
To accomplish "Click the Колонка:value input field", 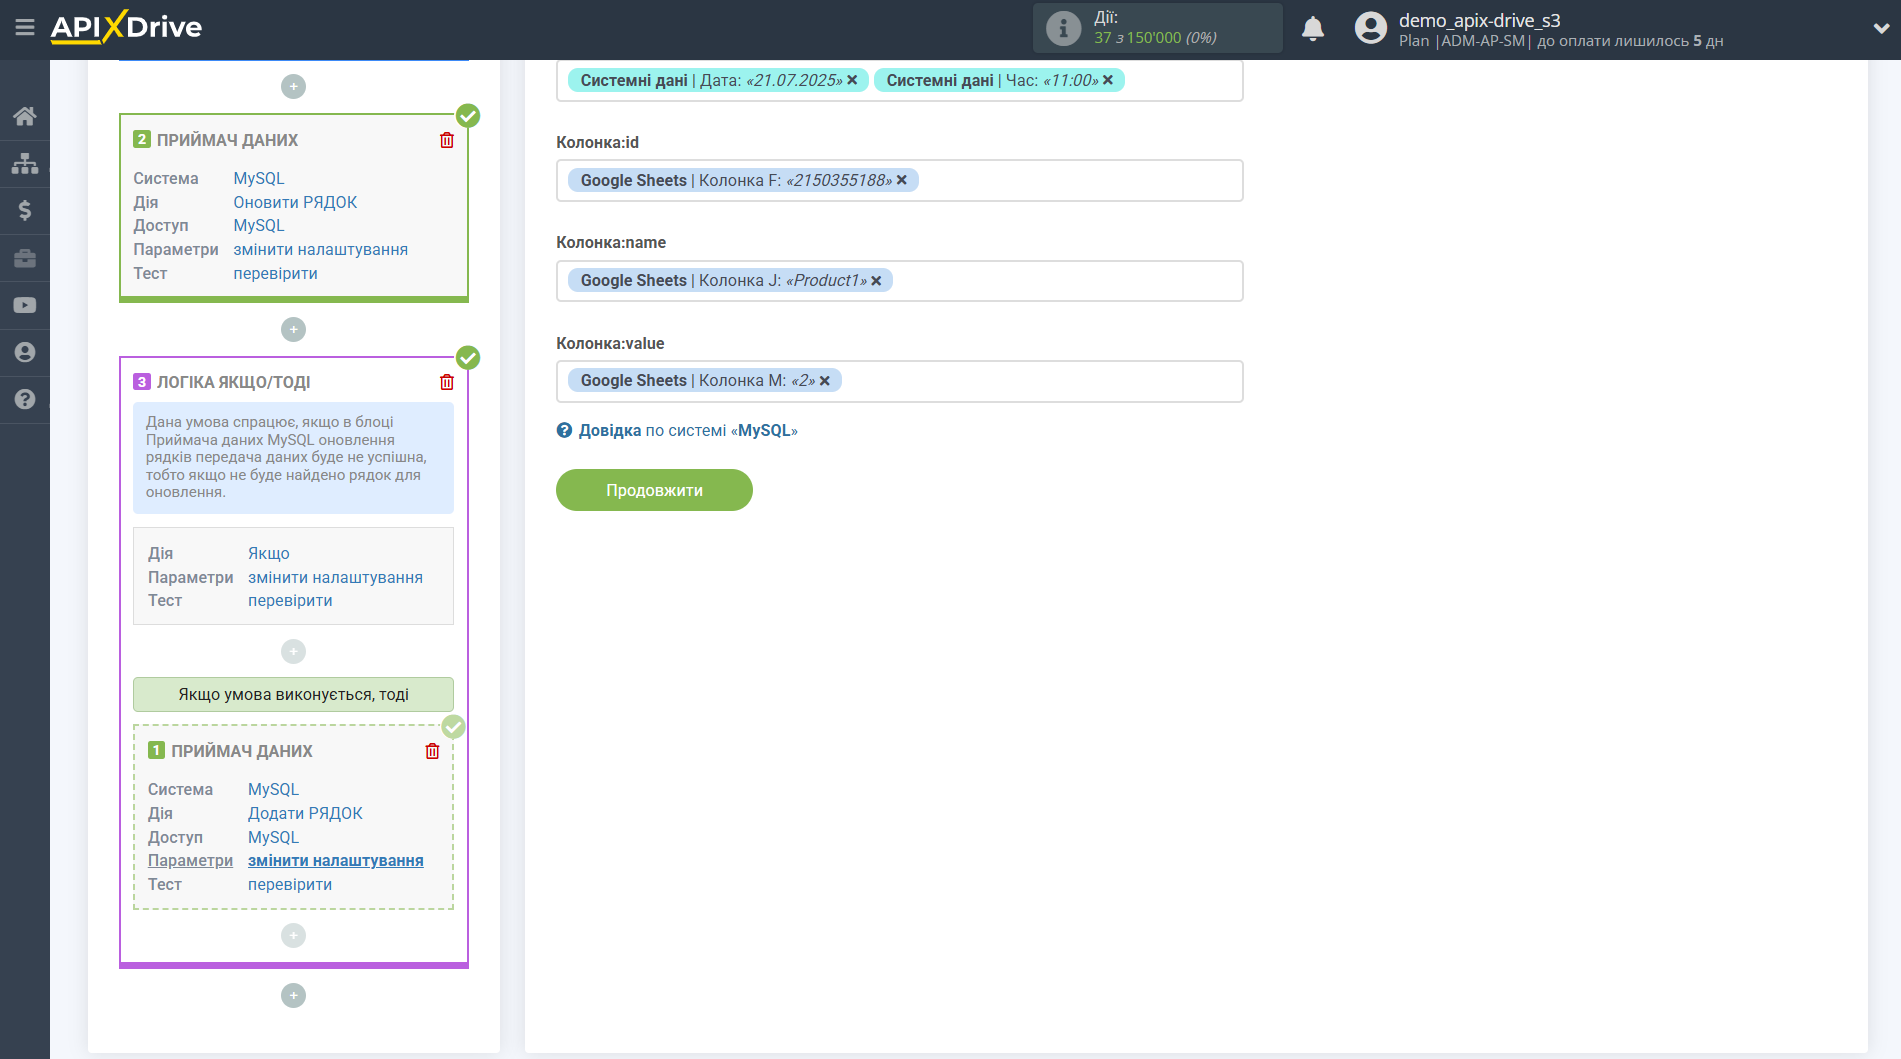I will (x=899, y=381).
